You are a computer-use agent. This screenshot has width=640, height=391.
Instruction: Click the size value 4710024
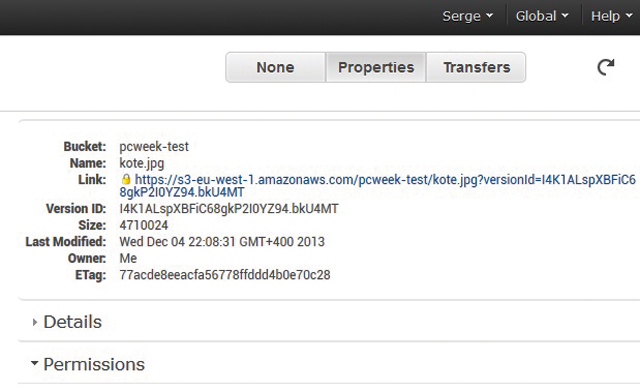pyautogui.click(x=144, y=225)
